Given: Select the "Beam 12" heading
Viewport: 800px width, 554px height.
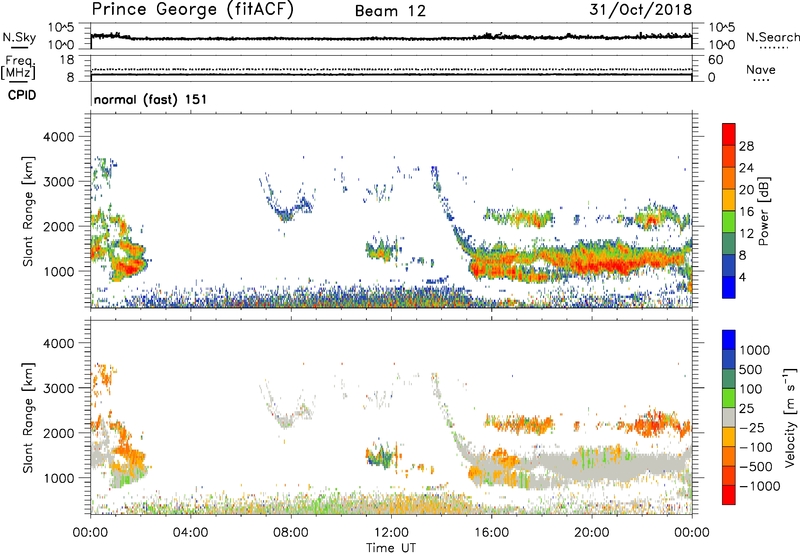Looking at the screenshot, I should pos(390,11).
